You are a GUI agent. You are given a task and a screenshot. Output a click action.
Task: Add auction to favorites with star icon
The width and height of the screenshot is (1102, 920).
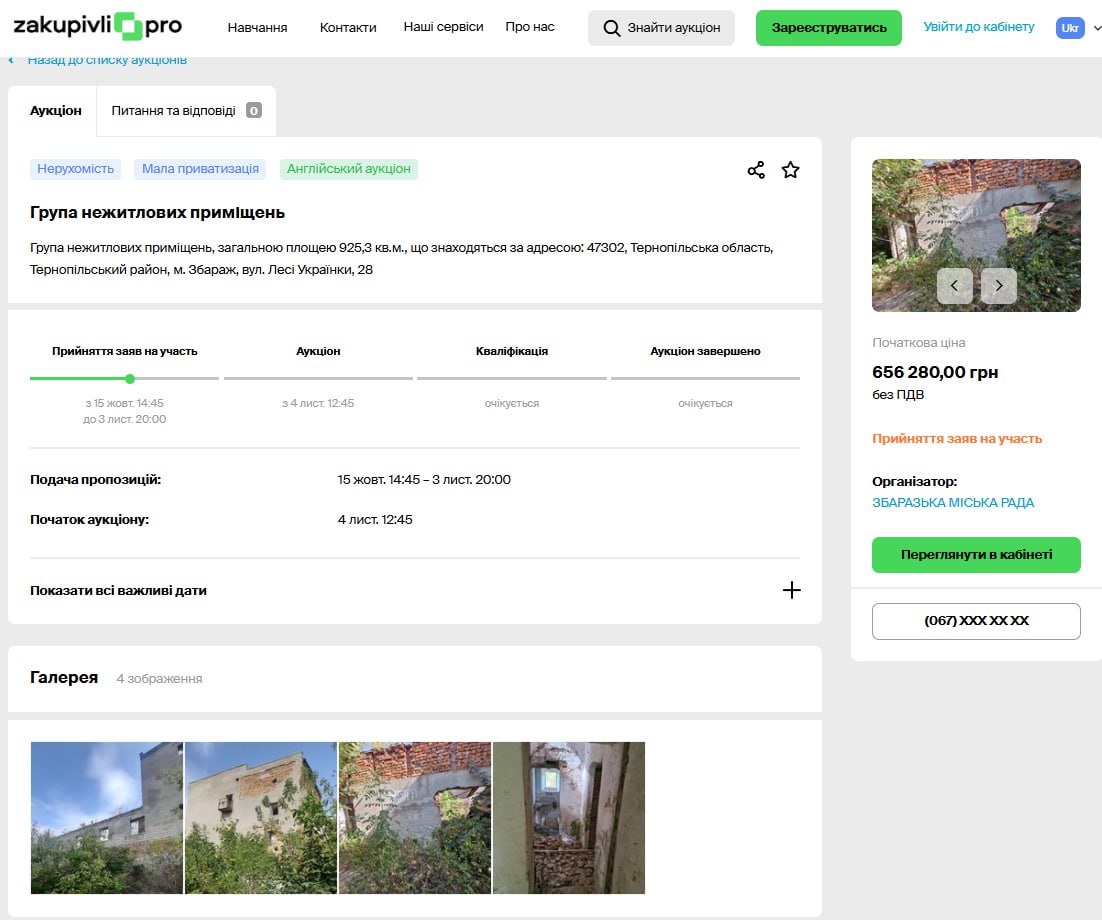[x=790, y=170]
